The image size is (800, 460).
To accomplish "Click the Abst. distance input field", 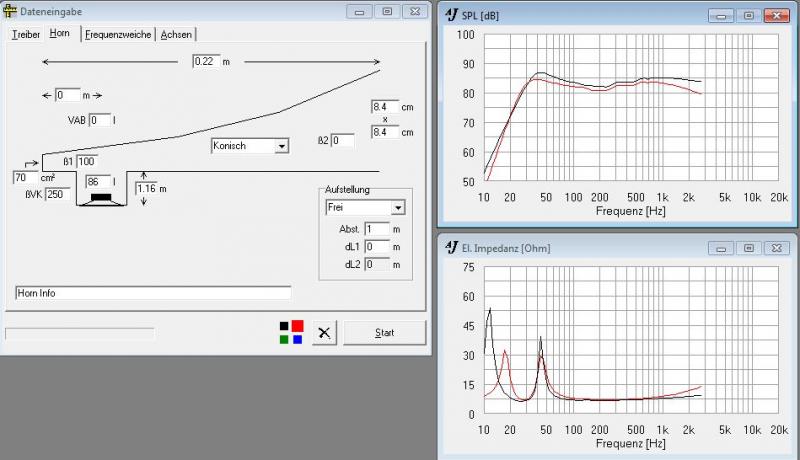I will 377,229.
